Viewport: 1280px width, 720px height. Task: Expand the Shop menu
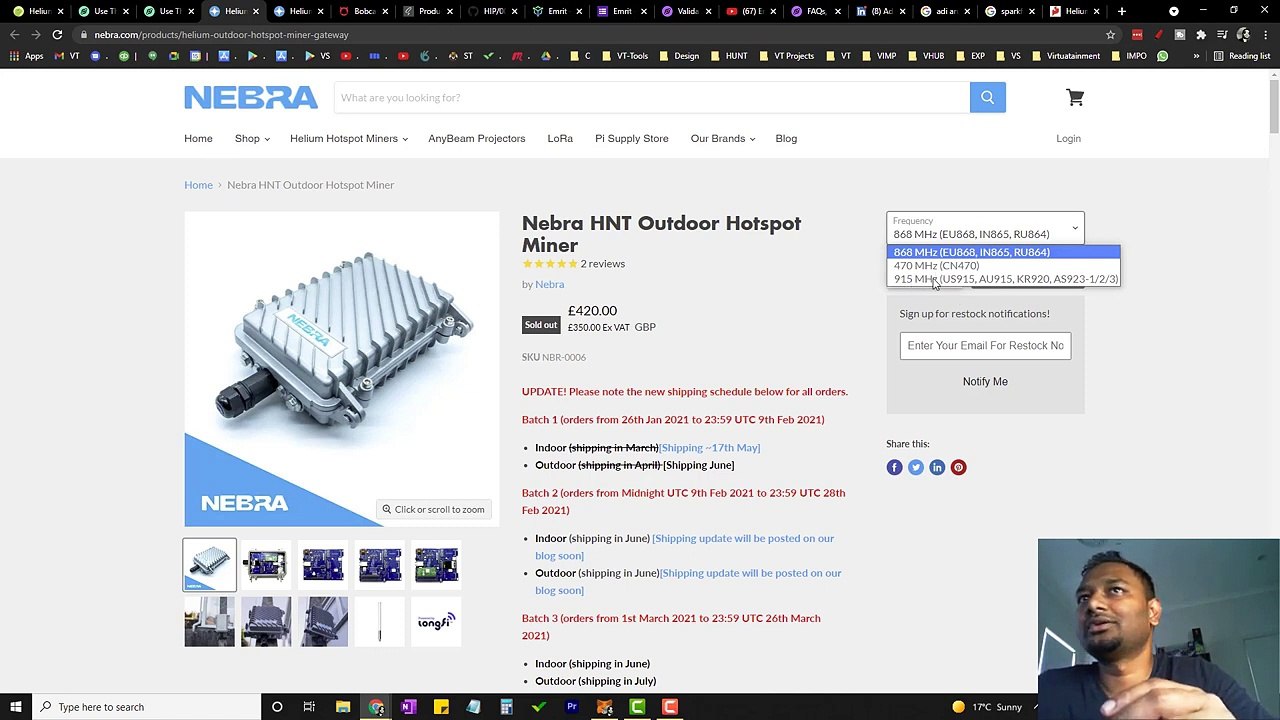(252, 138)
